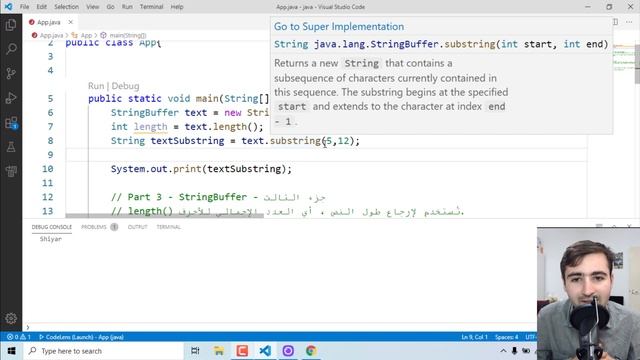The image size is (640, 360).
Task: Click the VS Code logo menu icon
Action: point(8,7)
